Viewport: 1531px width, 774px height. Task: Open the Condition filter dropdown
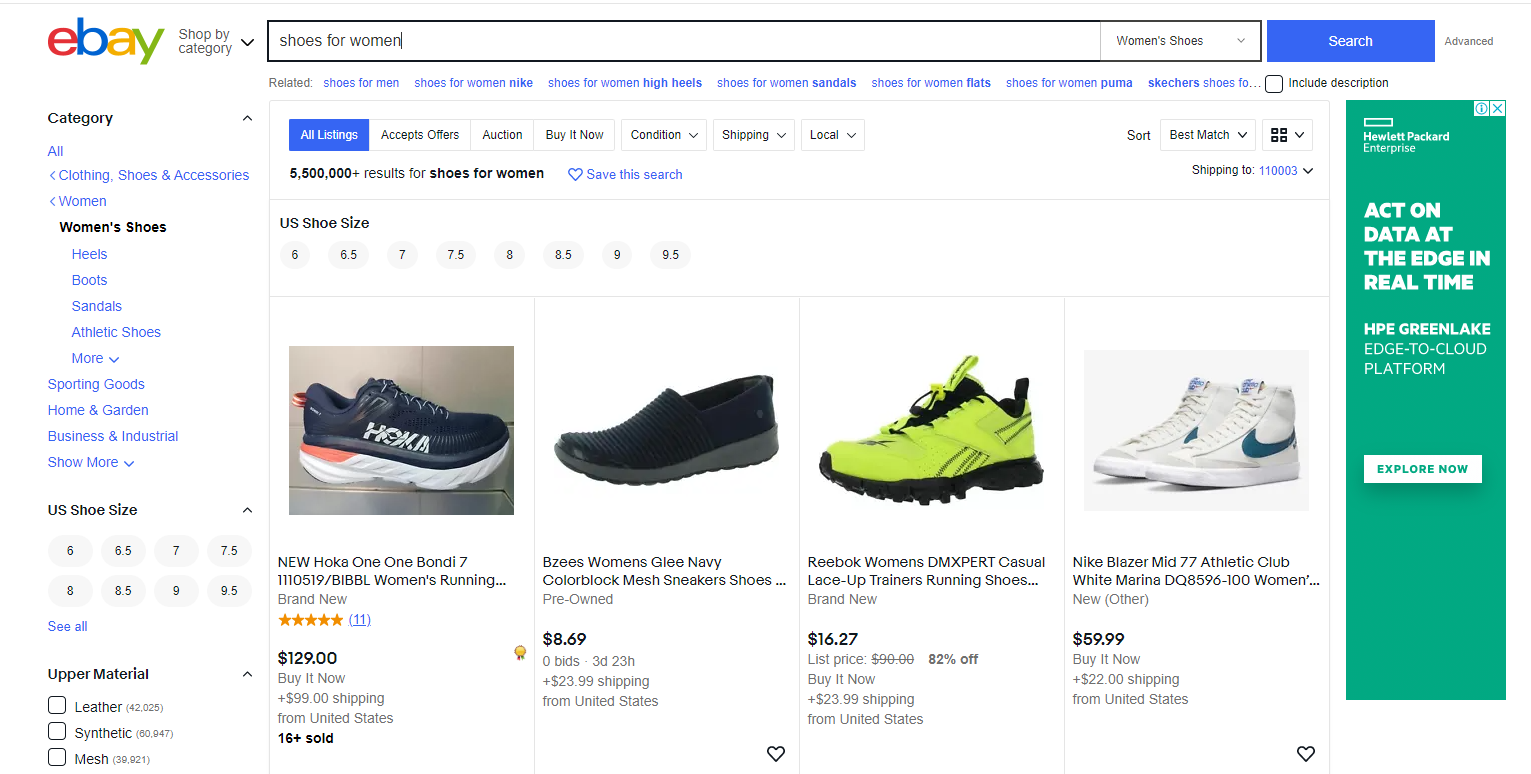(x=664, y=135)
